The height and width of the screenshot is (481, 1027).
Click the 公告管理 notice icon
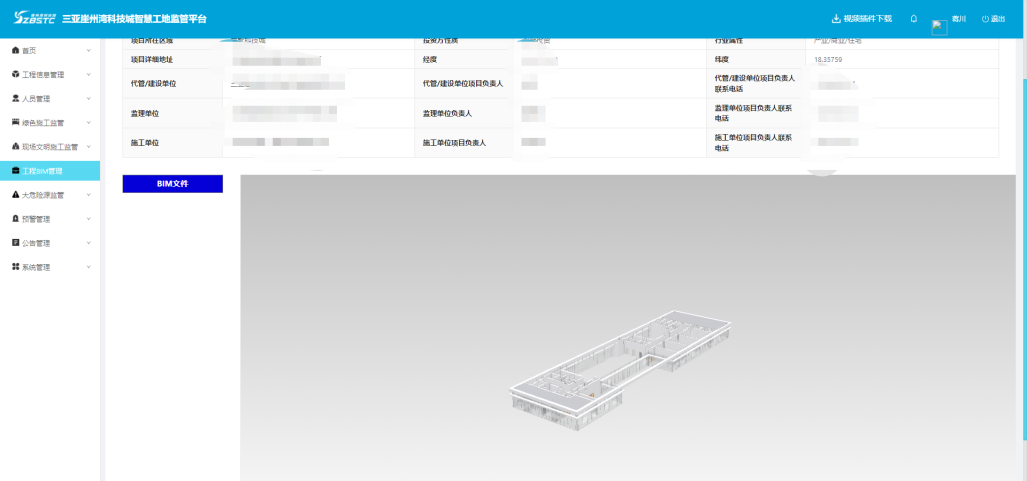coord(15,243)
